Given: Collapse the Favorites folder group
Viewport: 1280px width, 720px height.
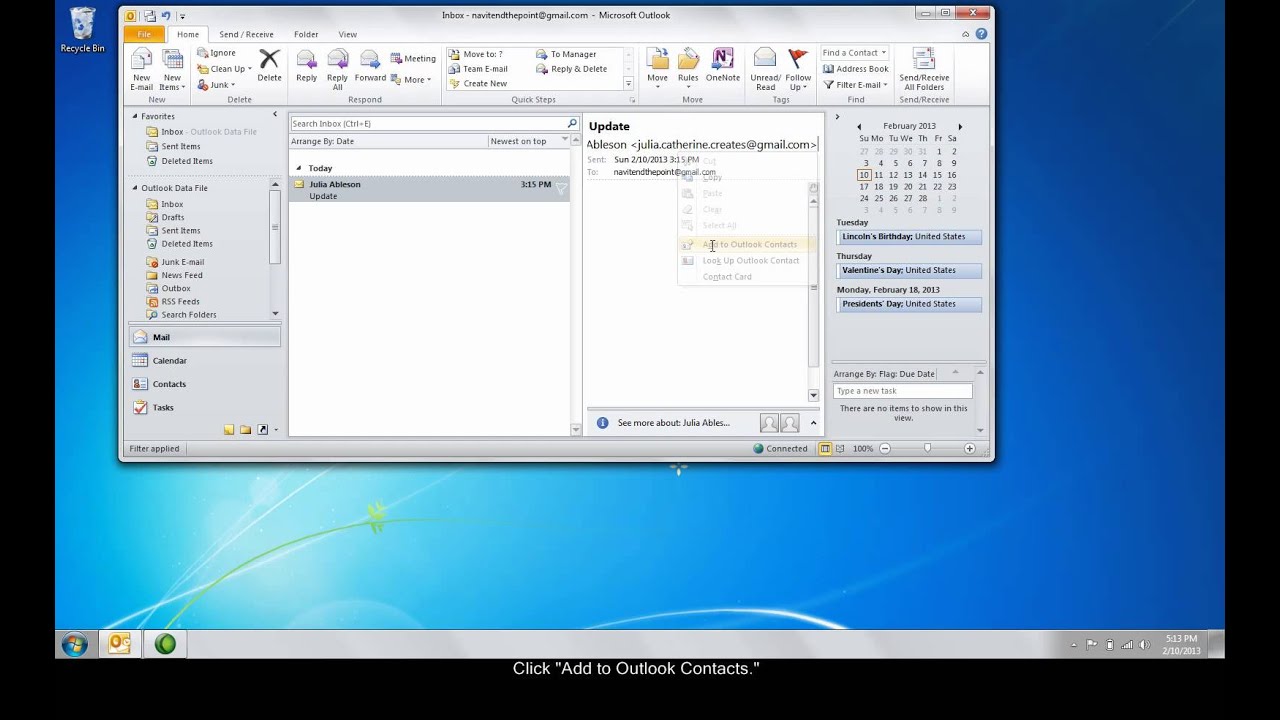Looking at the screenshot, I should click(135, 116).
